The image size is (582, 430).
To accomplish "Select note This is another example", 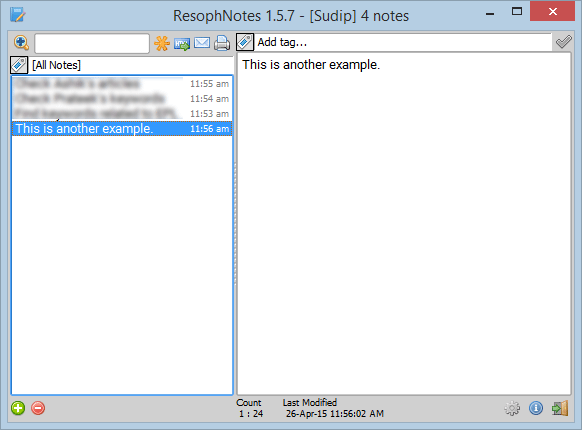I will [122, 129].
